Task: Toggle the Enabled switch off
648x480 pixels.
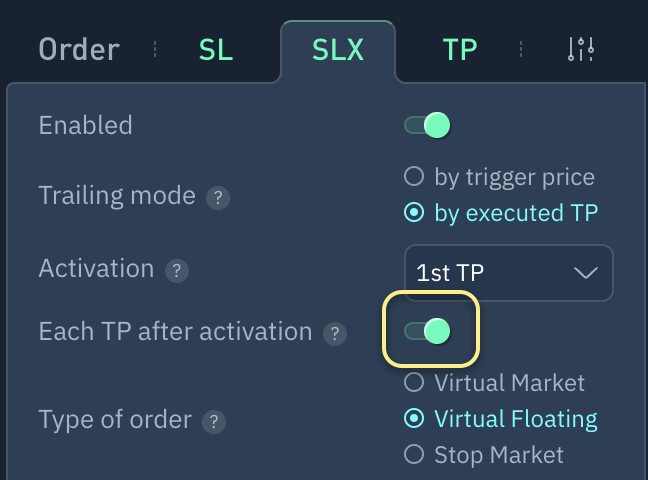Action: click(x=427, y=126)
